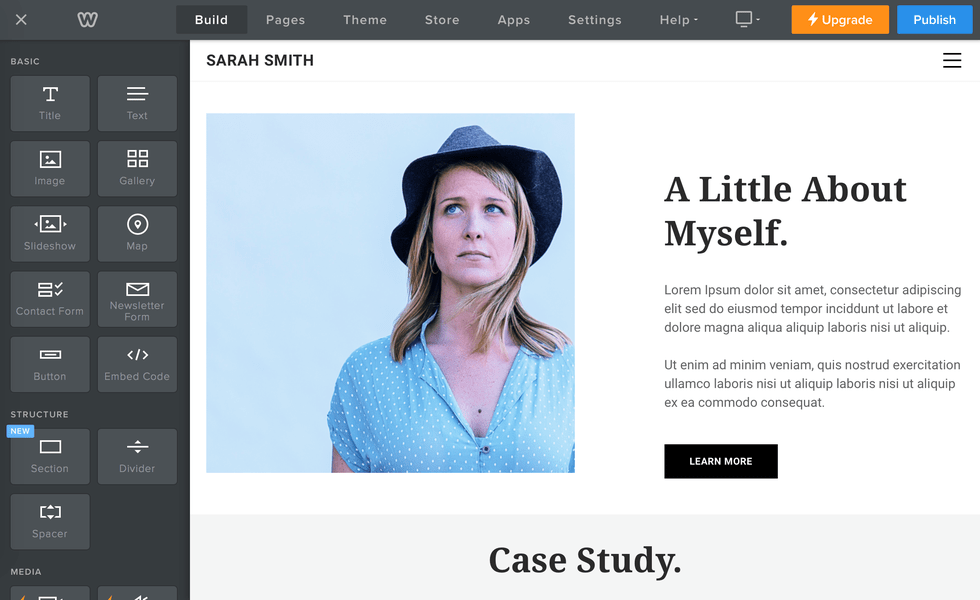Select the Text element tile
Viewport: 980px width, 600px height.
tap(137, 104)
